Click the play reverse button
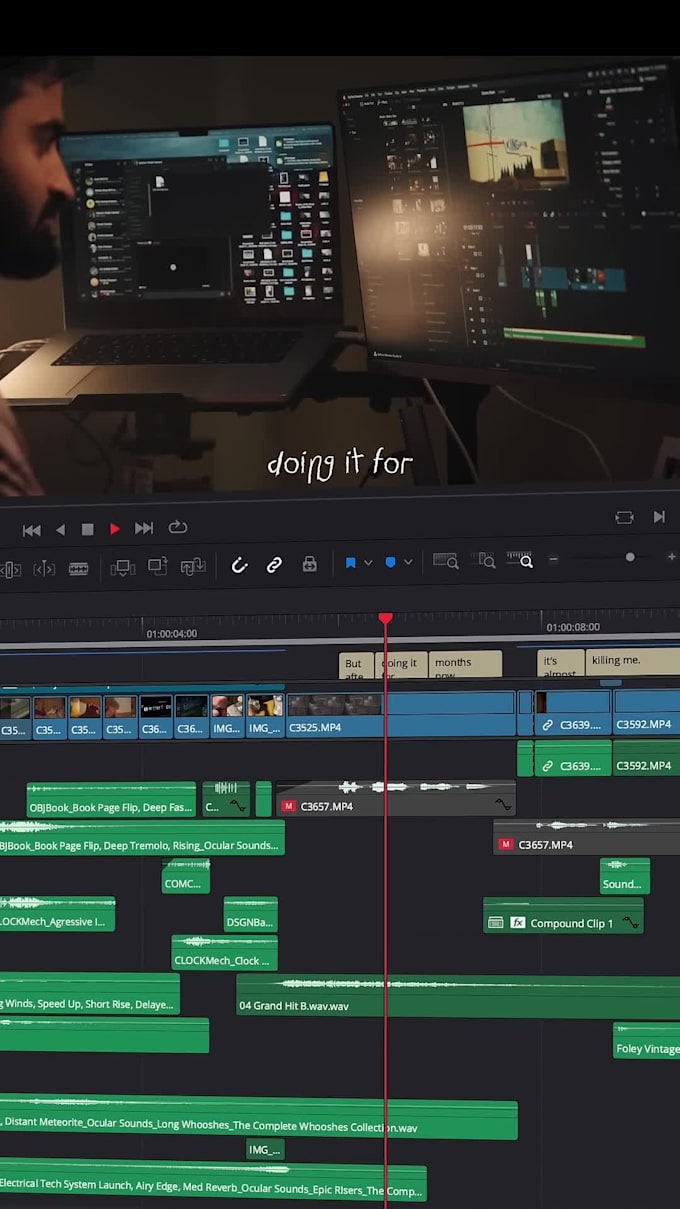680x1209 pixels. coord(60,529)
